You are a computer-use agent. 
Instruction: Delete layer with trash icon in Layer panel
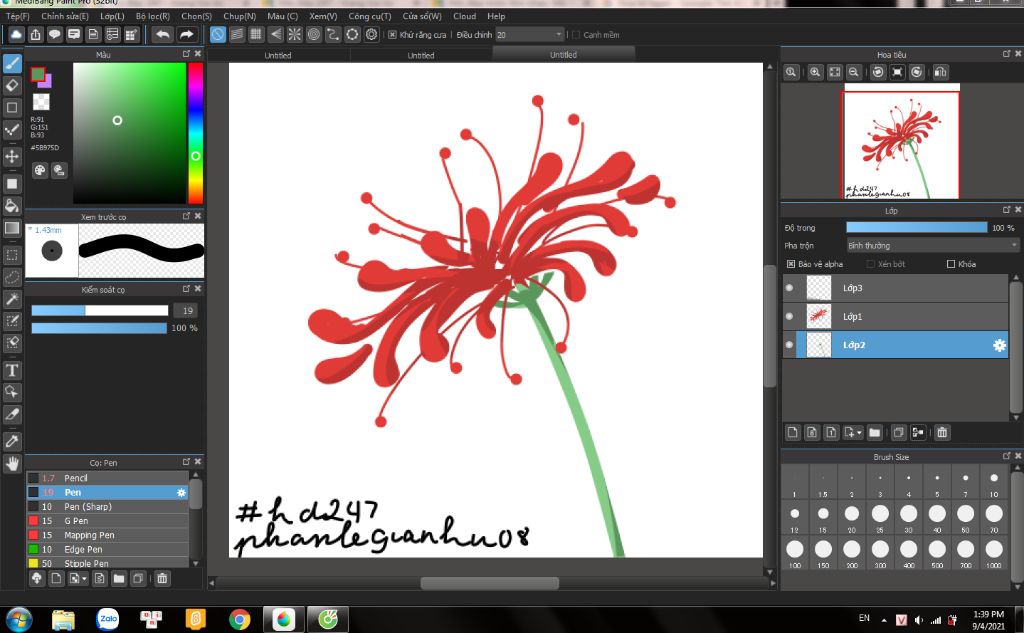pos(942,432)
